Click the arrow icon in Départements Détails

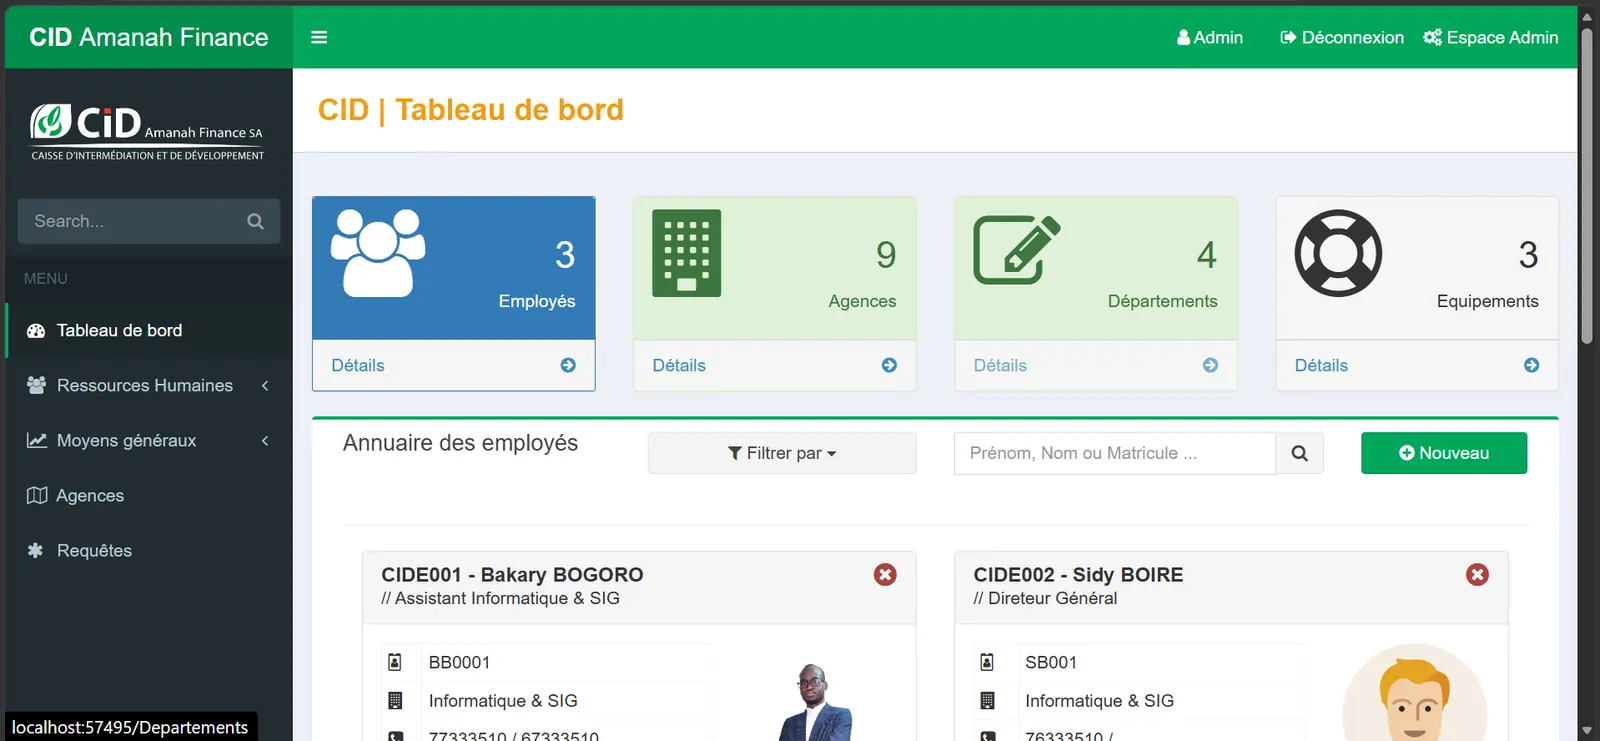[x=1210, y=365]
